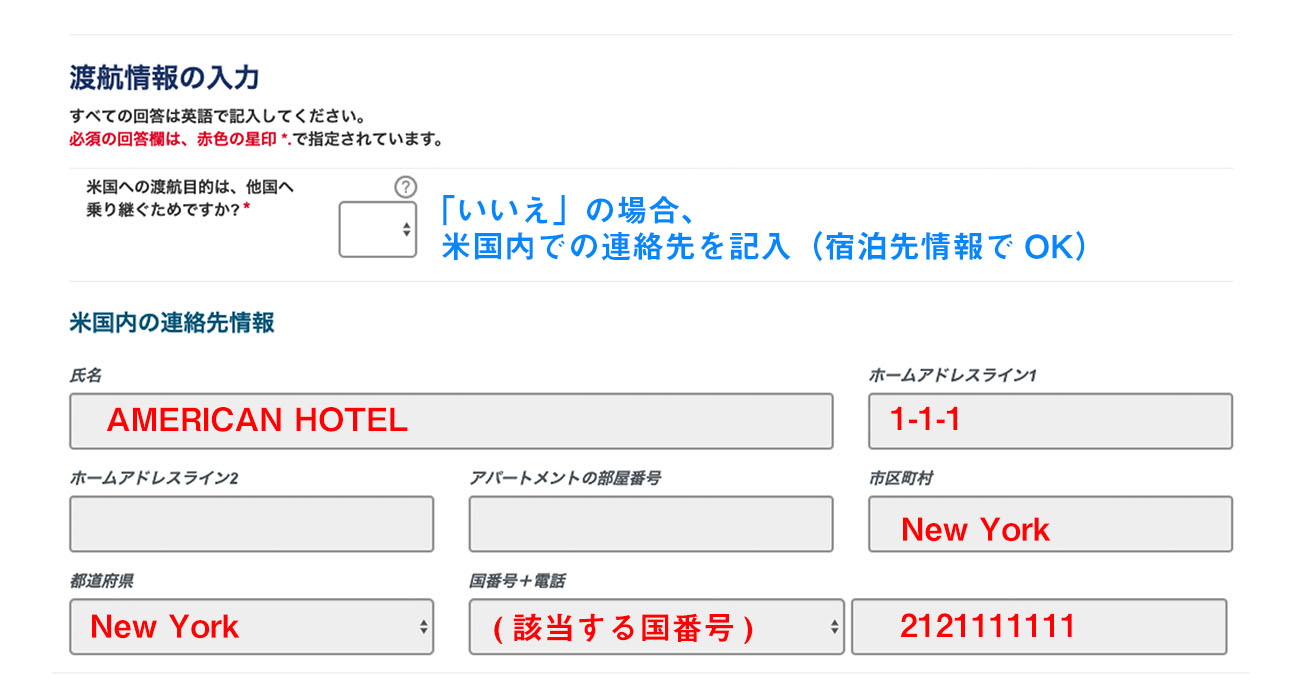1300x700 pixels.
Task: Click the アパートメントの部屋番号 label
Action: pyautogui.click(x=565, y=478)
